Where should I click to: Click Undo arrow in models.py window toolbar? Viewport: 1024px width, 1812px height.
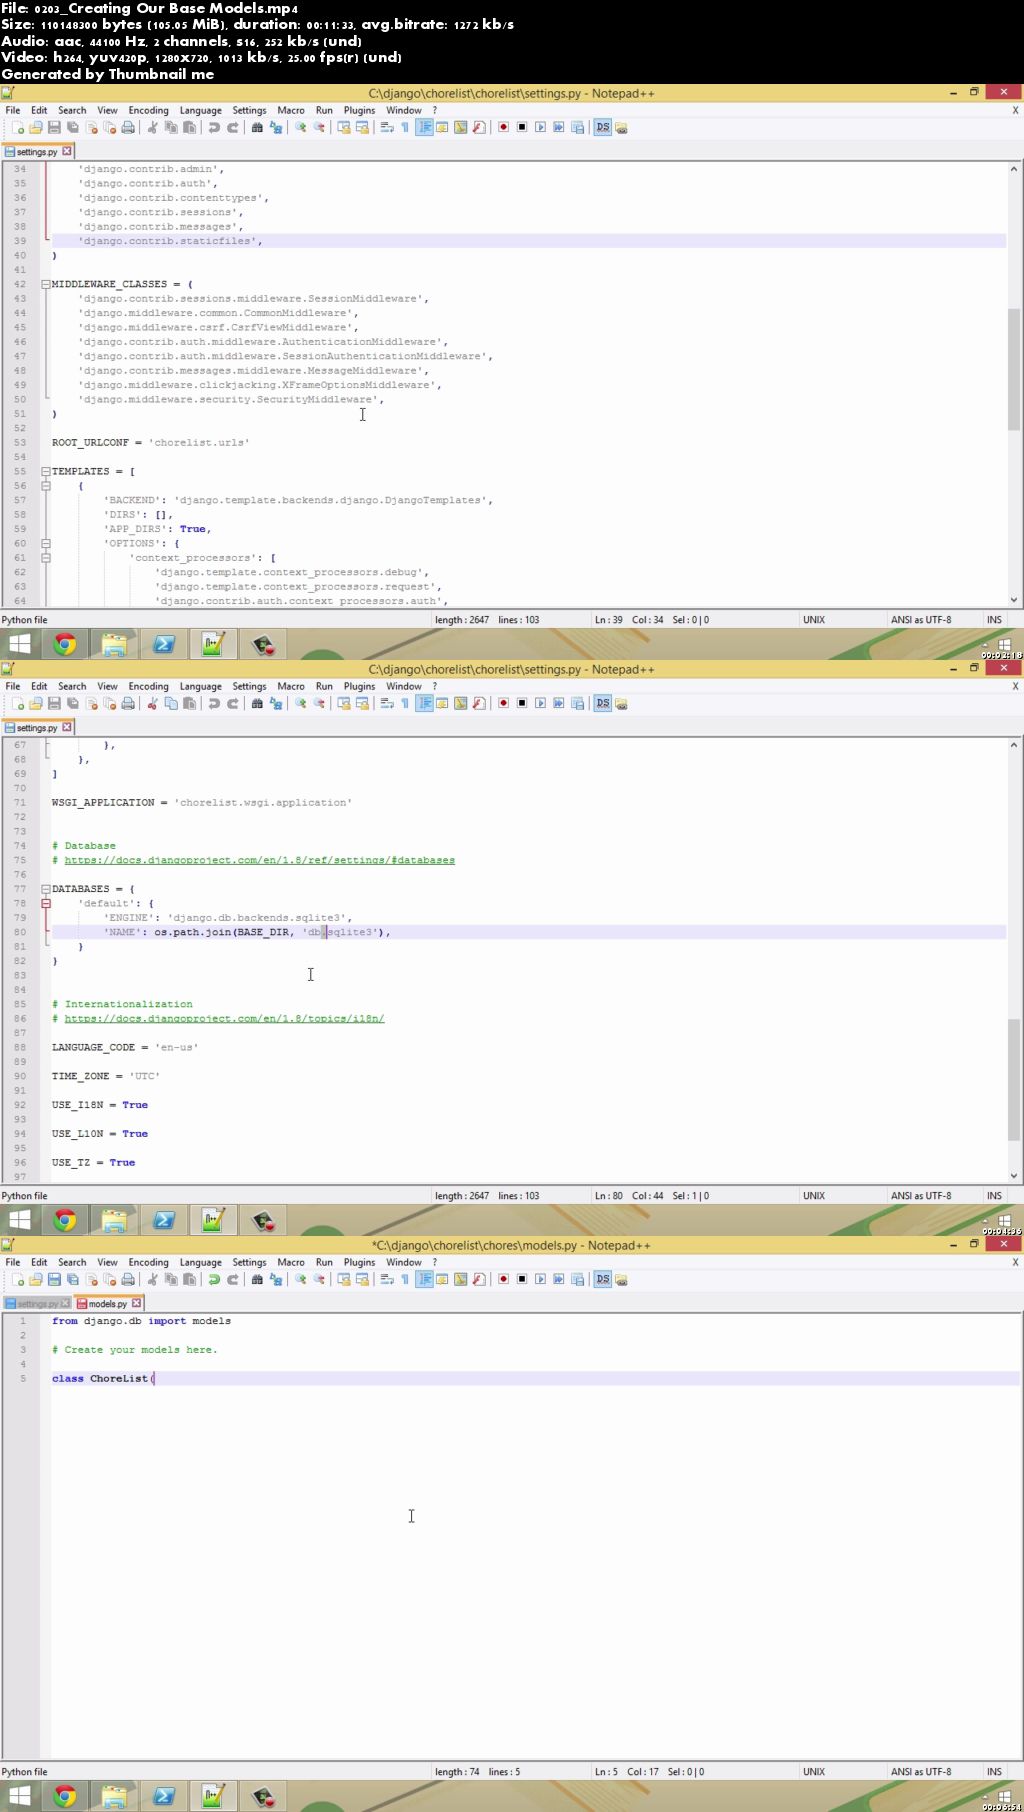click(x=213, y=1280)
